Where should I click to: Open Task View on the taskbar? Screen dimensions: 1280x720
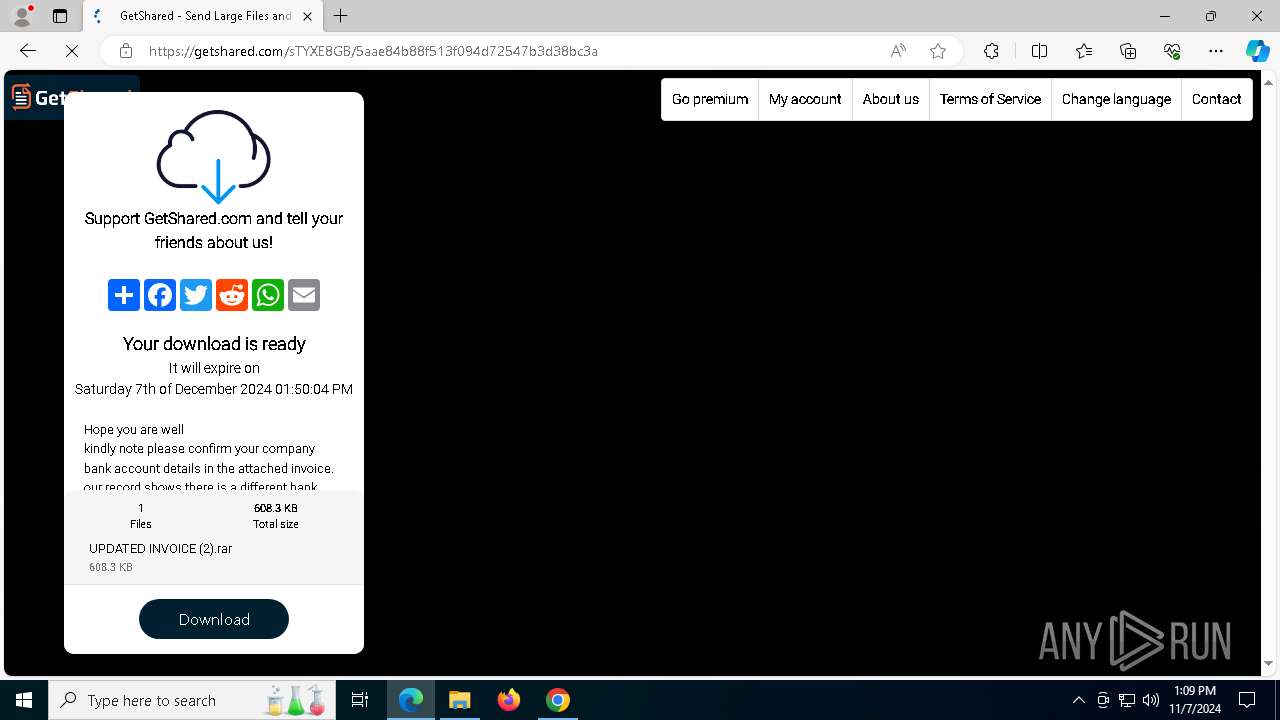(360, 700)
